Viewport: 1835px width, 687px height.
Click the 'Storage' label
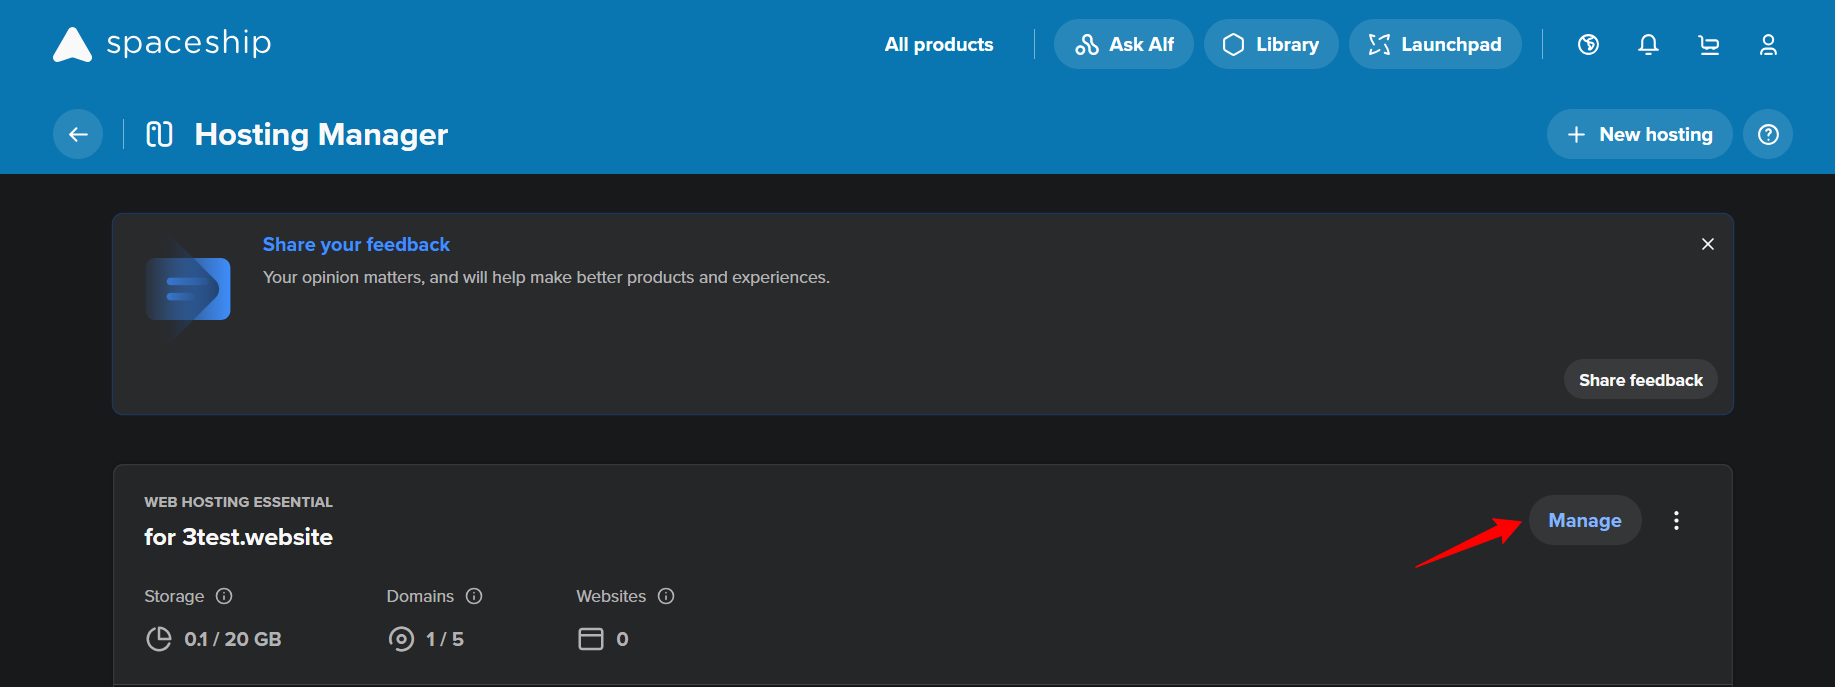pyautogui.click(x=174, y=596)
